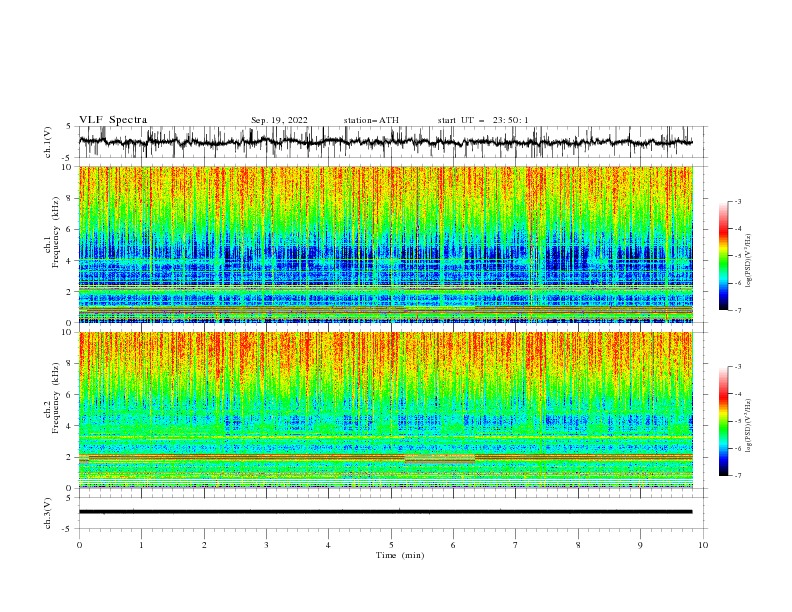This screenshot has width=792, height=612.
Task: Click the time-axis tick label '5'
Action: coord(391,545)
